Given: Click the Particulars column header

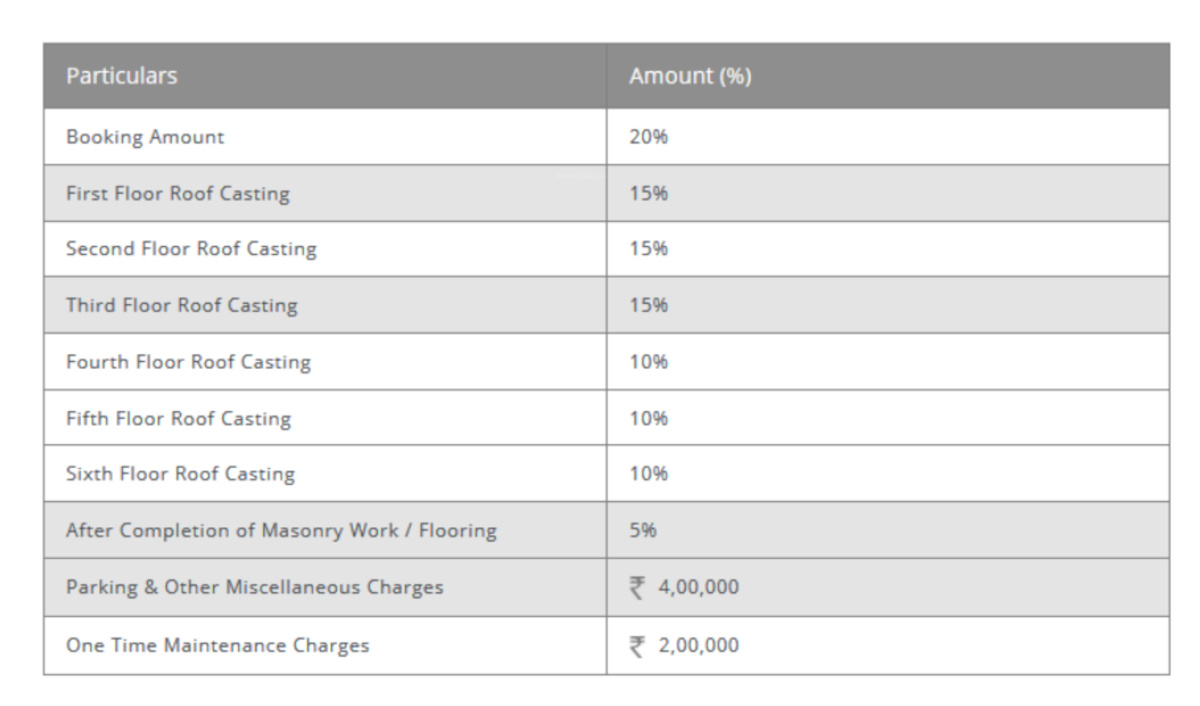Looking at the screenshot, I should [122, 76].
